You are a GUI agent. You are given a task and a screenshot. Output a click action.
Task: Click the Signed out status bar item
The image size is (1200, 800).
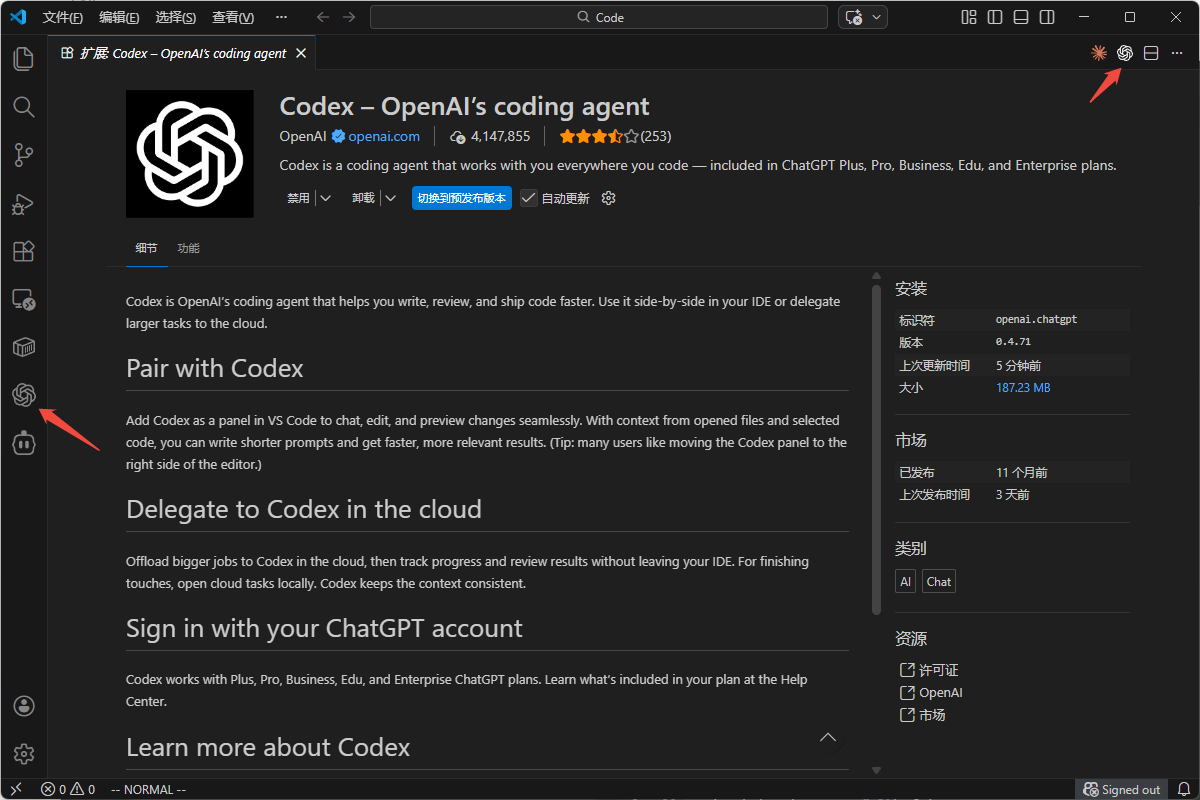pos(1123,789)
